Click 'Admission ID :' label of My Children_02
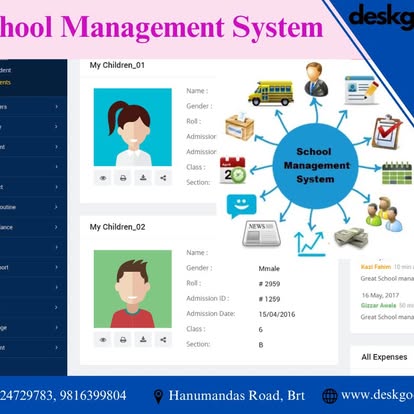This screenshot has height=414, width=414. tap(208, 299)
